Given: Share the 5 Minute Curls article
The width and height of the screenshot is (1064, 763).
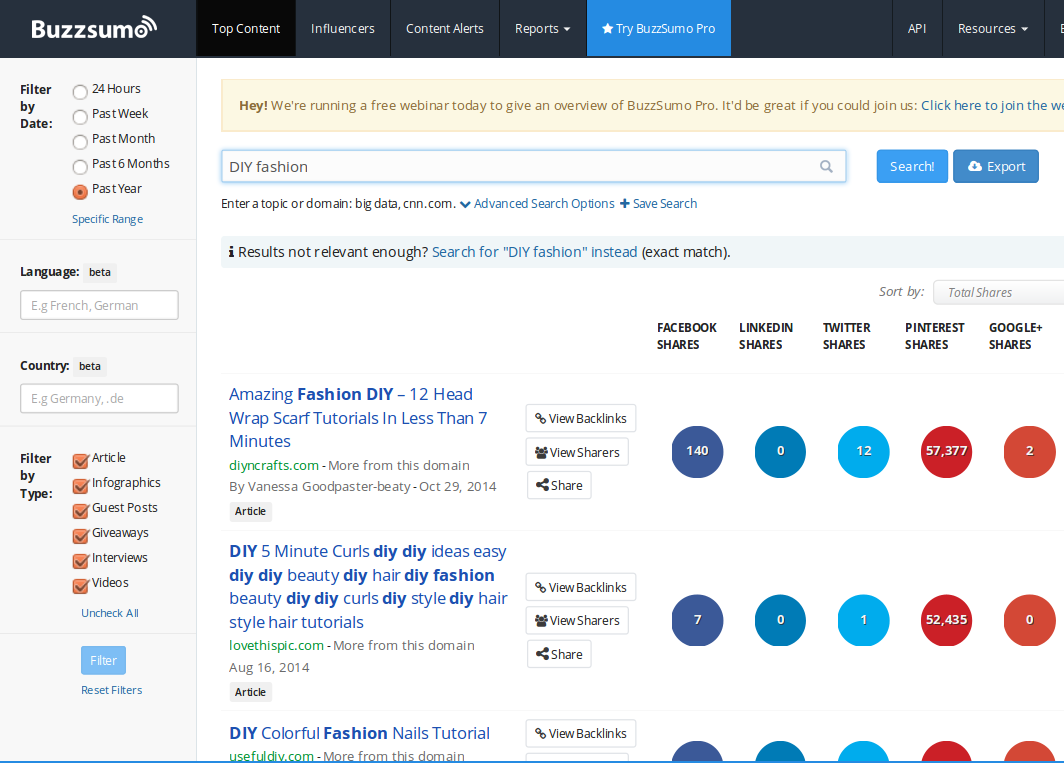Looking at the screenshot, I should 559,654.
